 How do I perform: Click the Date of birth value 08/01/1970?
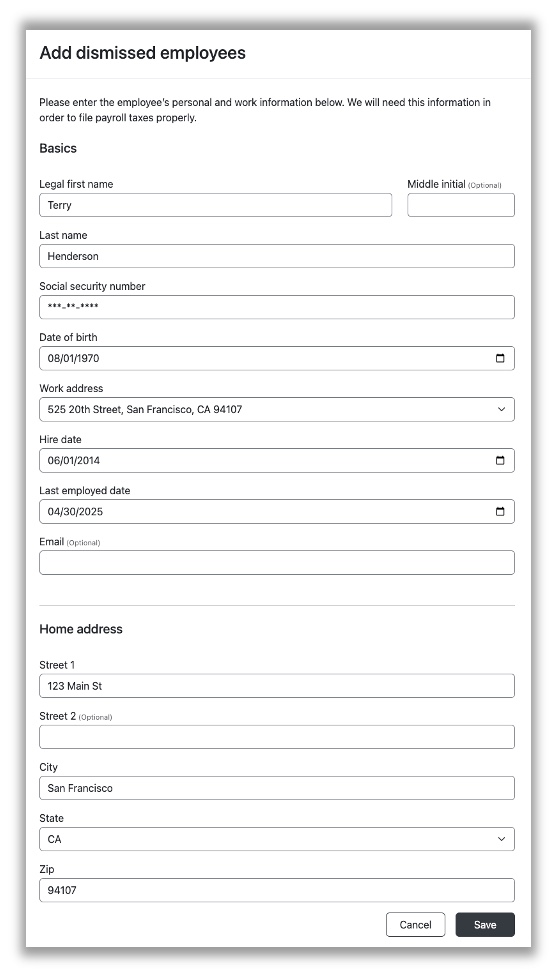click(73, 359)
